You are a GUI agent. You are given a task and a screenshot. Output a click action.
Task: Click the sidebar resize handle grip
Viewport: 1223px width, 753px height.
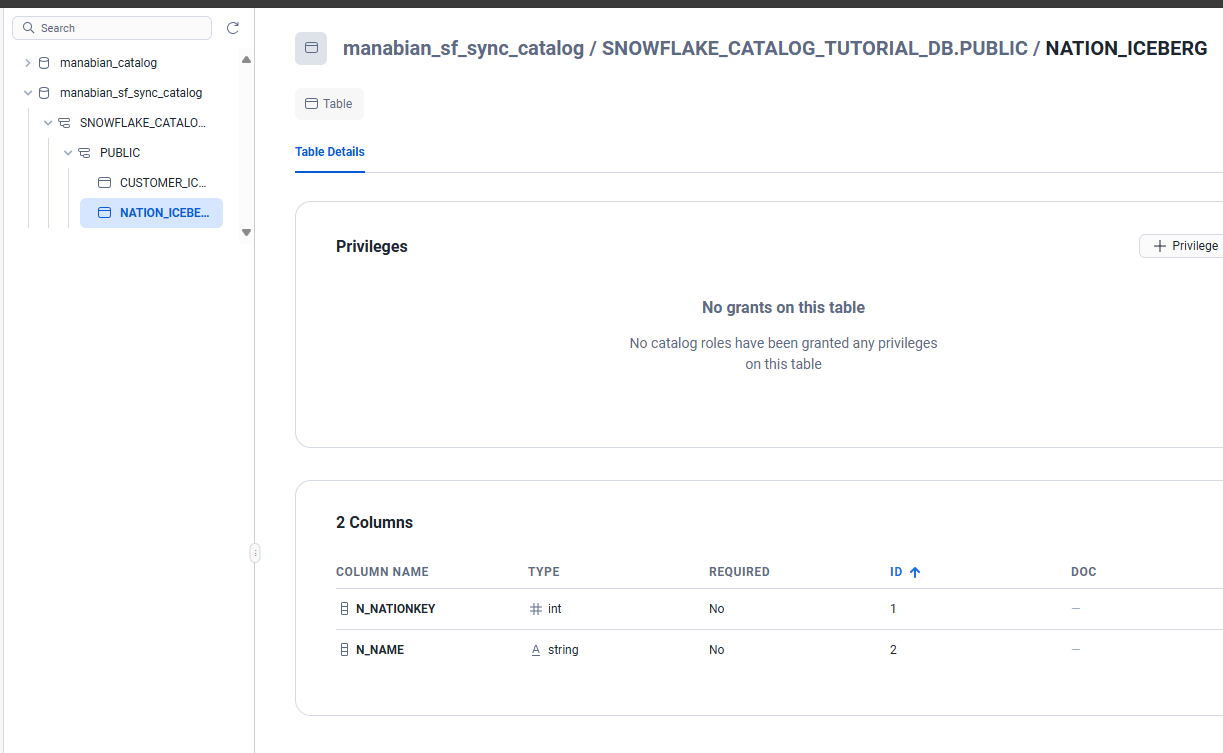(x=255, y=552)
